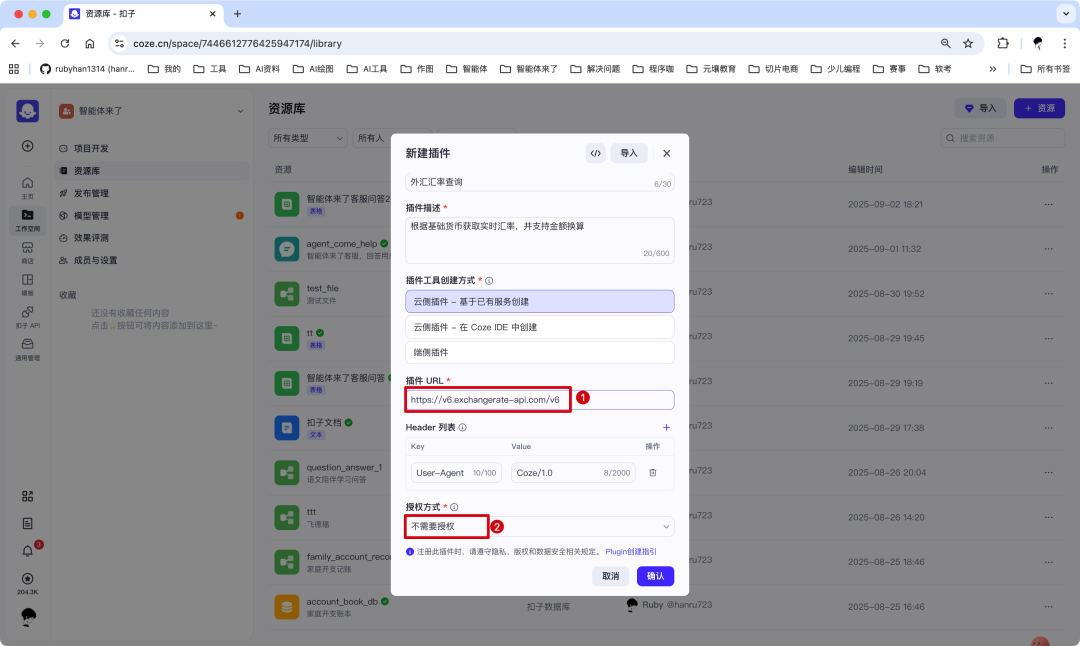Open the notification bell icon
The image size is (1080, 646).
click(x=27, y=549)
